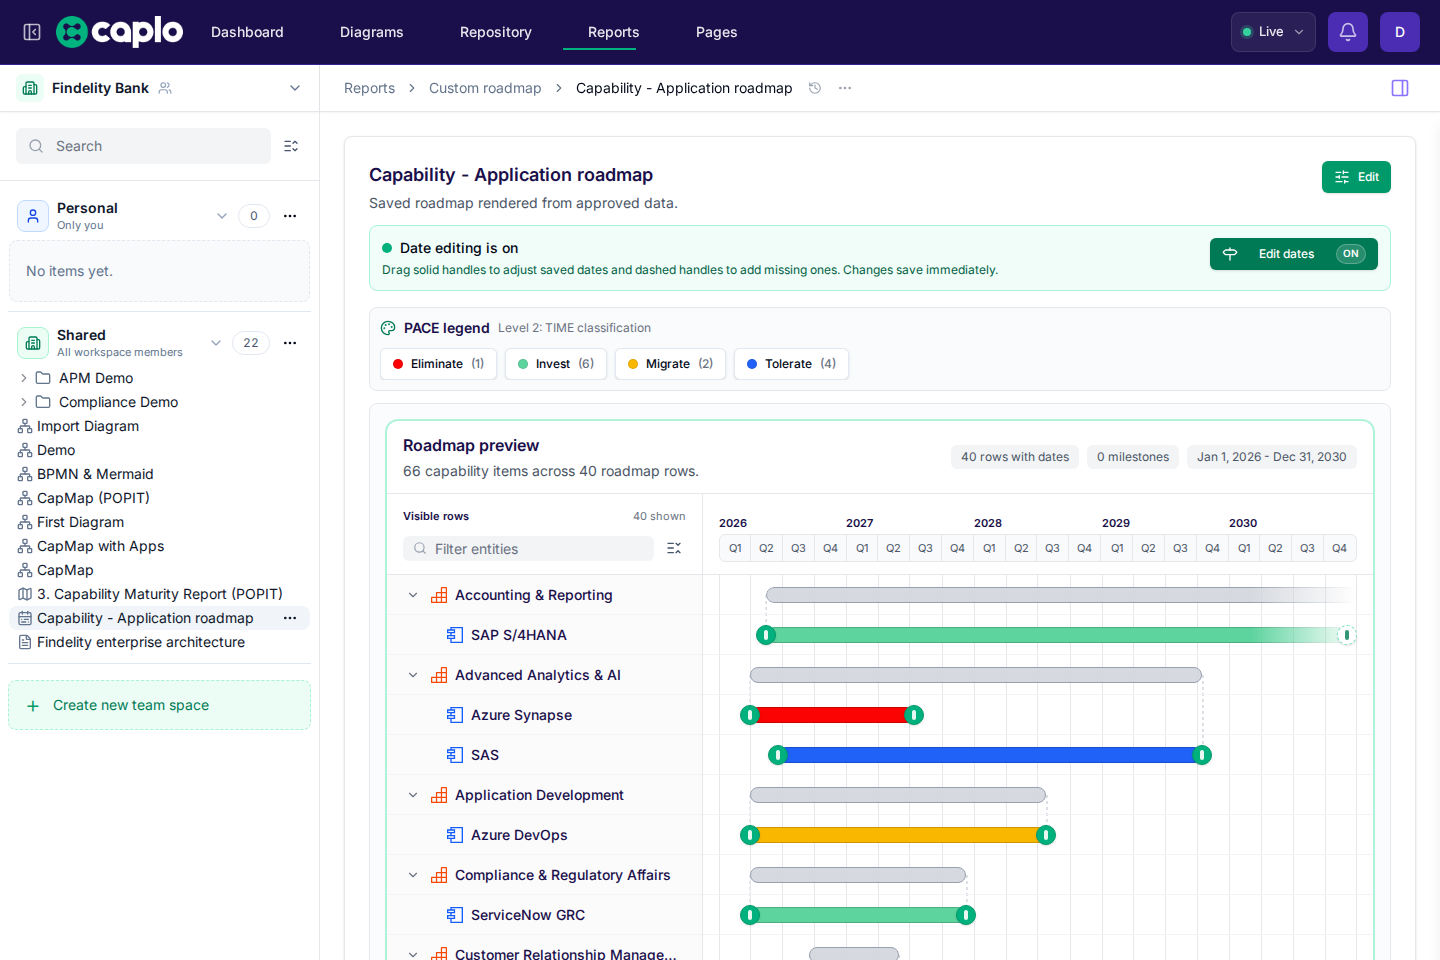
Task: Create new team space
Action: (x=159, y=705)
